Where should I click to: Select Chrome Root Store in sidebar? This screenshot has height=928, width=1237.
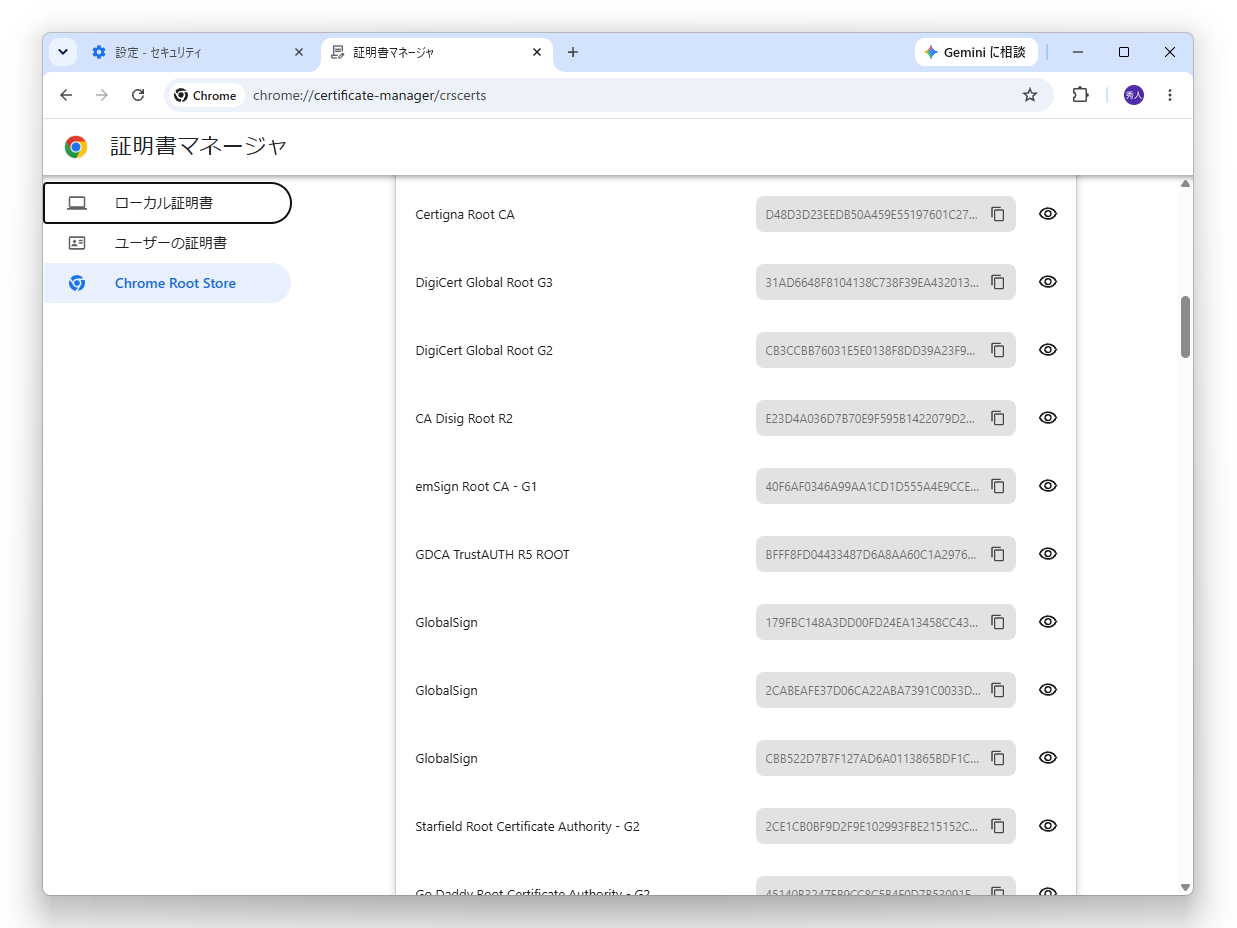(167, 283)
